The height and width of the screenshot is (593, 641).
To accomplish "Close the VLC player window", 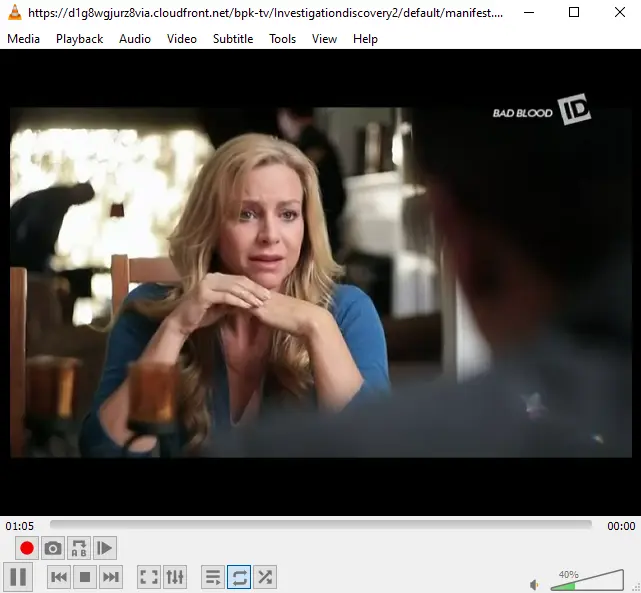I will (620, 13).
